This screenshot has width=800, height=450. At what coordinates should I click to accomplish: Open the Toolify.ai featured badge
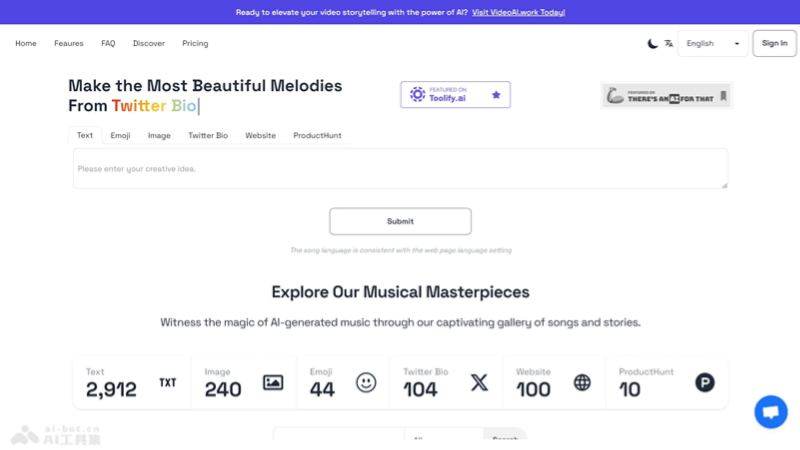point(455,95)
